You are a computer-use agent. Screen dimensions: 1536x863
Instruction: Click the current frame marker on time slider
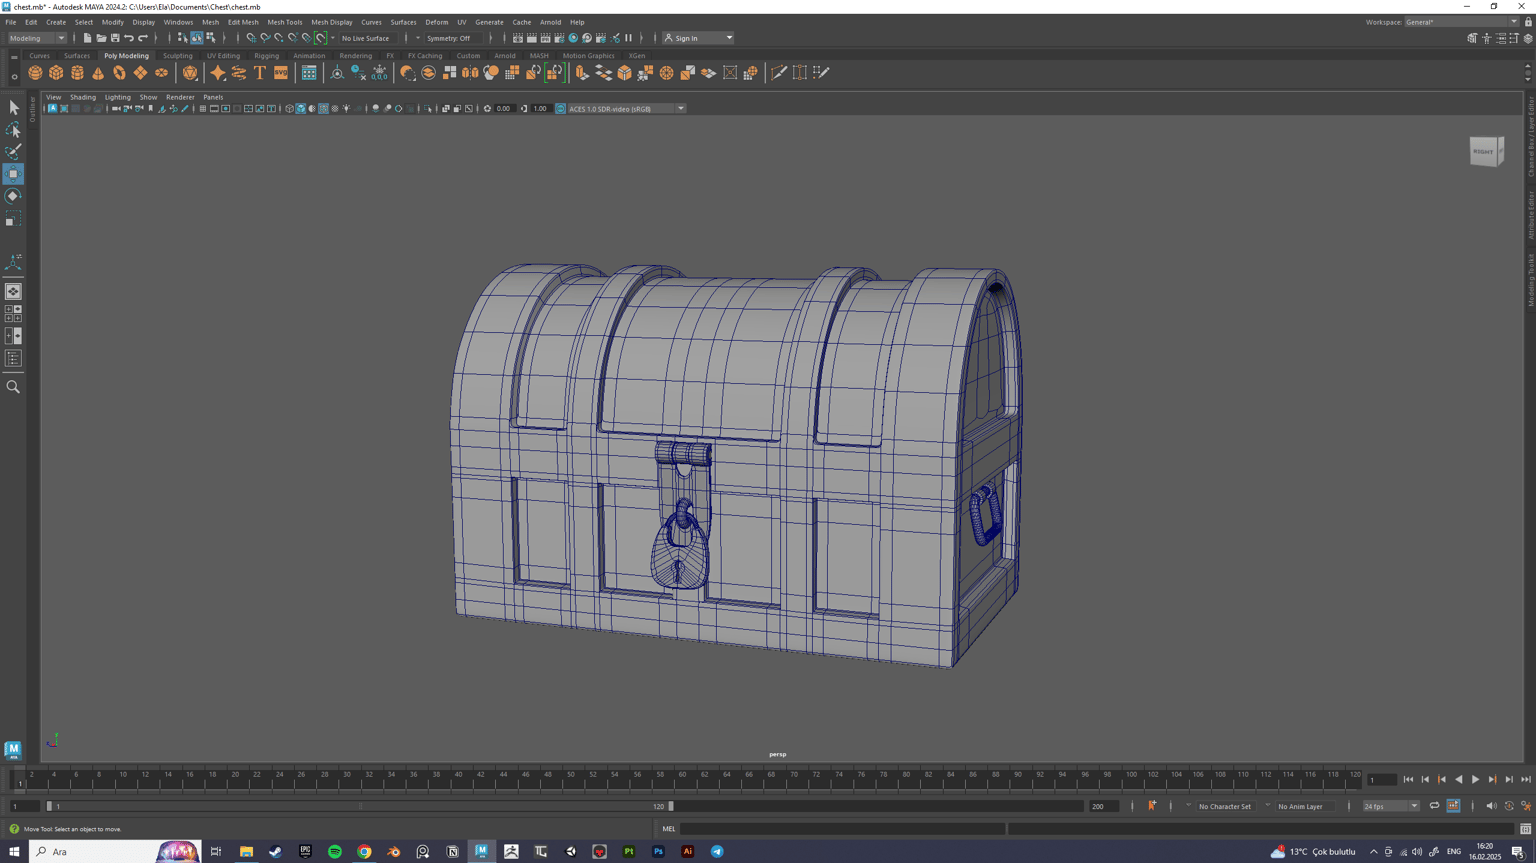20,780
